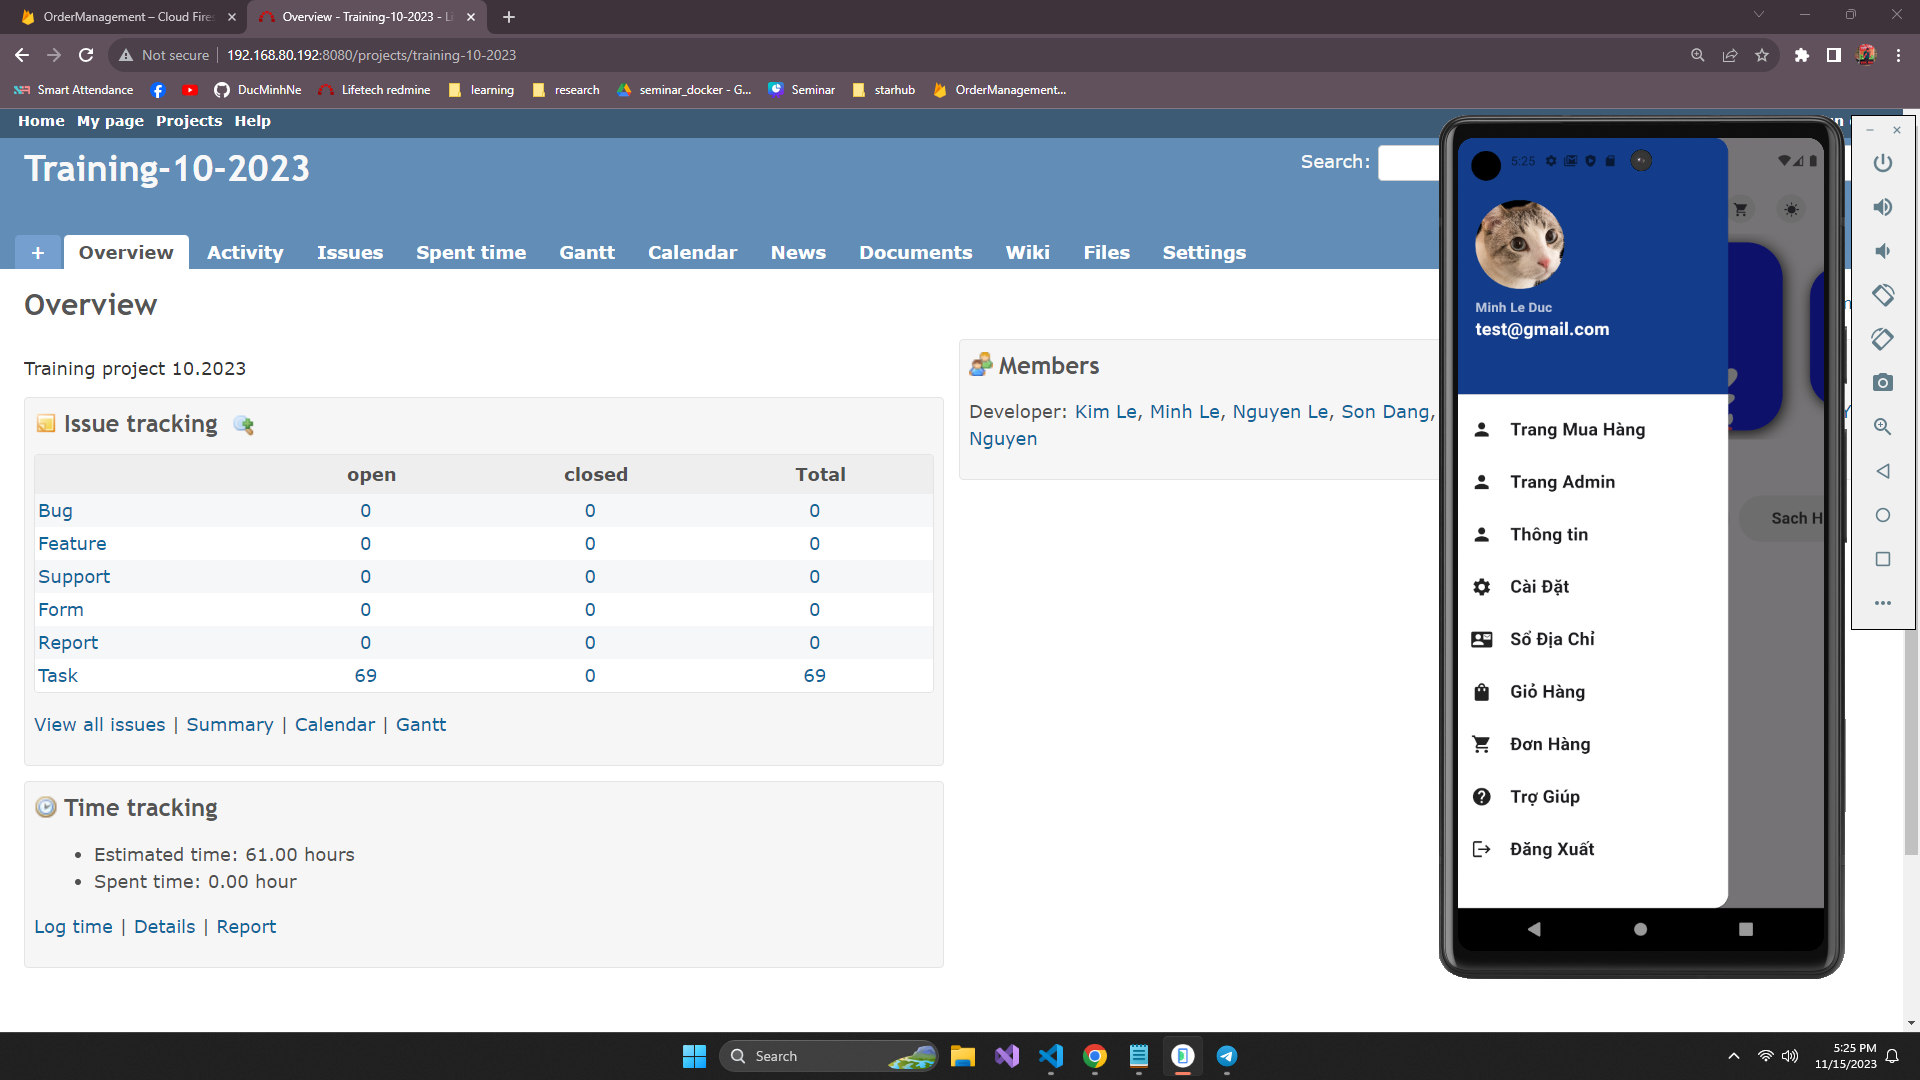Click the Log time link

73,927
